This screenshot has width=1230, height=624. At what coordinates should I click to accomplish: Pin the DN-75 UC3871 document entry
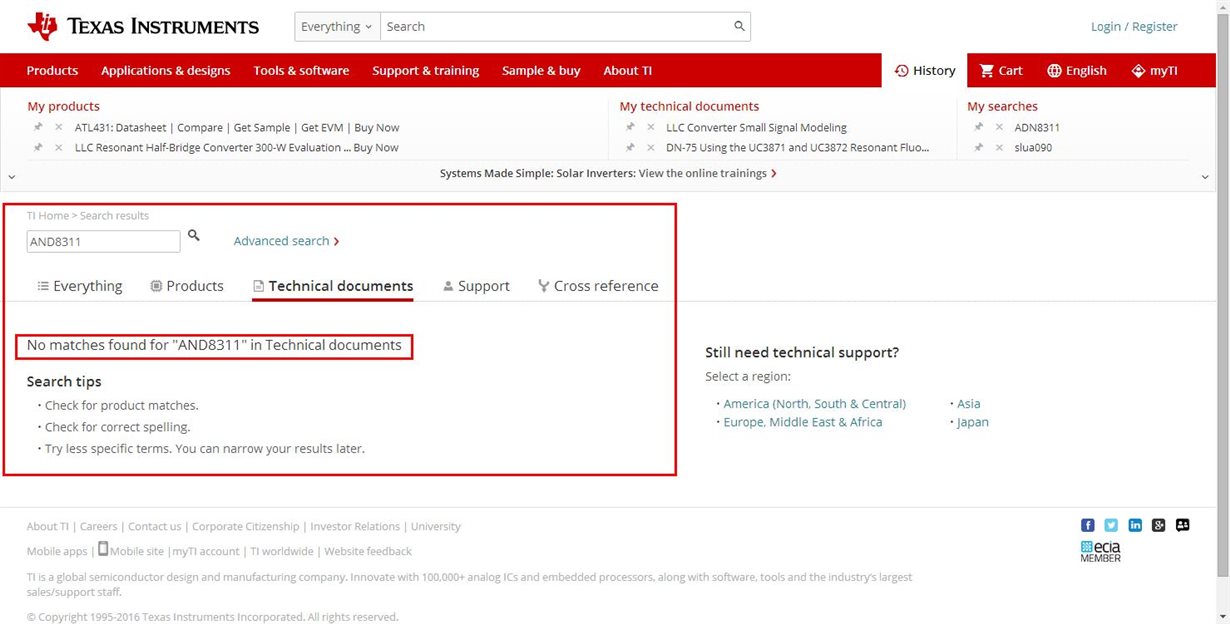(x=630, y=147)
